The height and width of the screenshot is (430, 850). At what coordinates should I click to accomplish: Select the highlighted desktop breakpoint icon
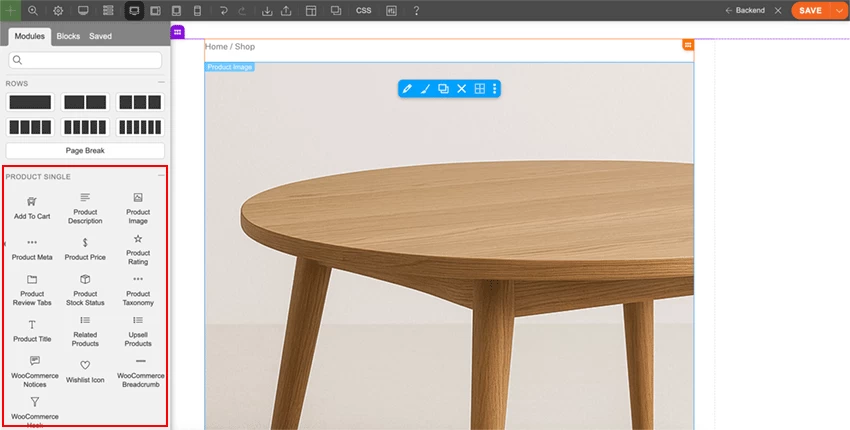[x=134, y=10]
